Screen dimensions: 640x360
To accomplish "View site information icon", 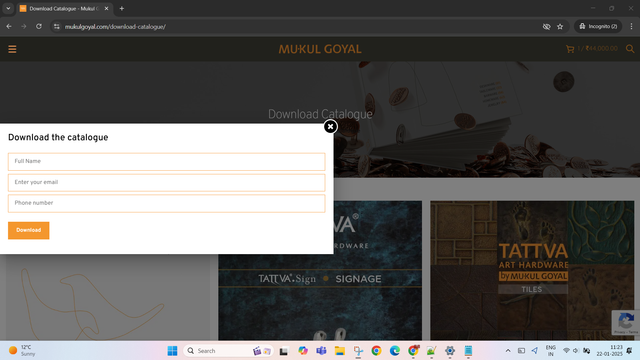I will 57,27.
